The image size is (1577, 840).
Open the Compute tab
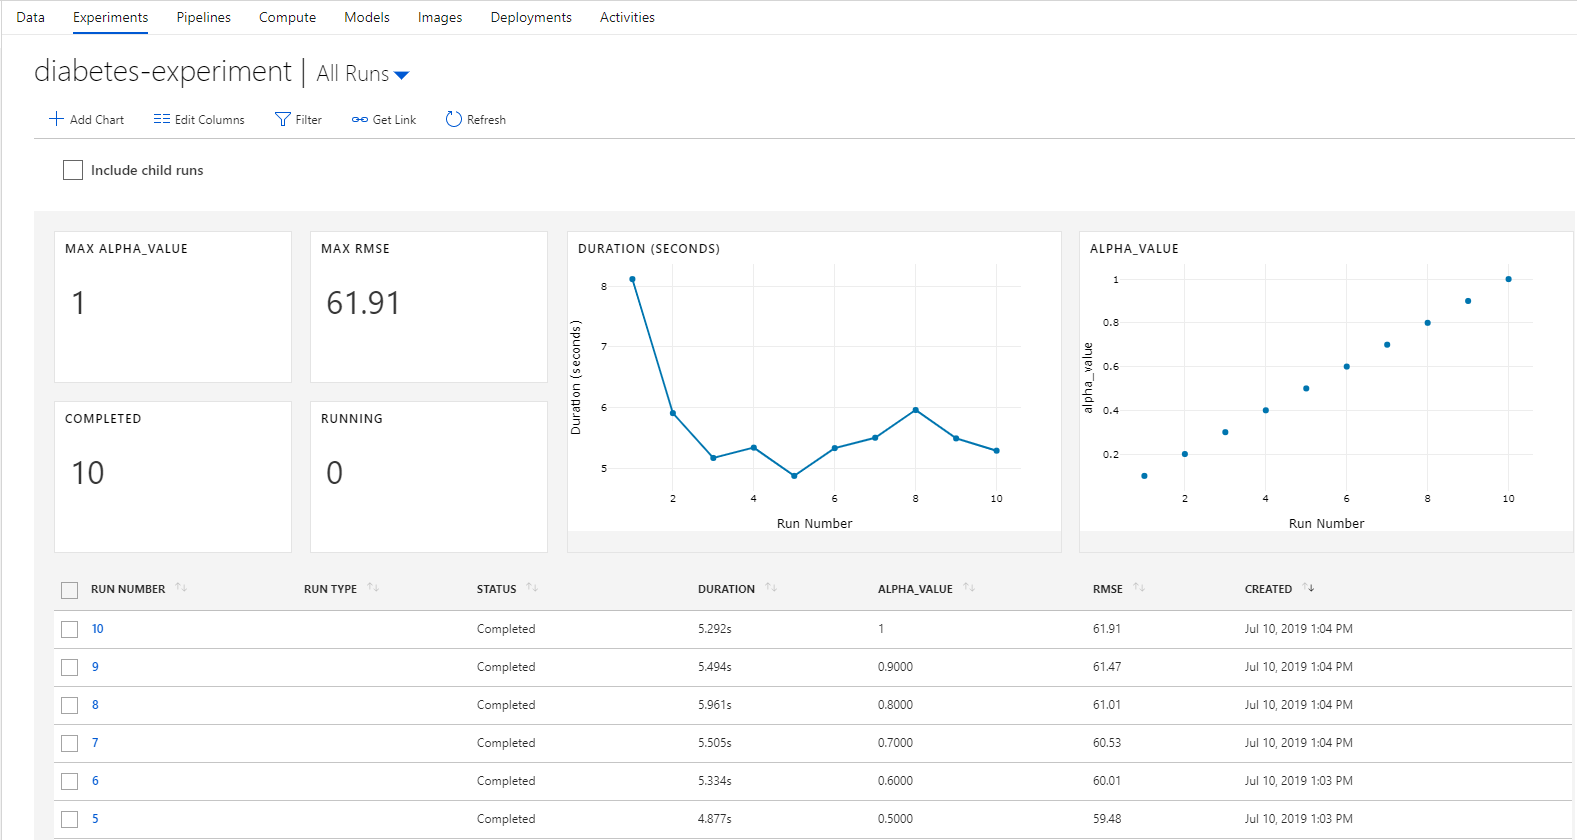(287, 17)
